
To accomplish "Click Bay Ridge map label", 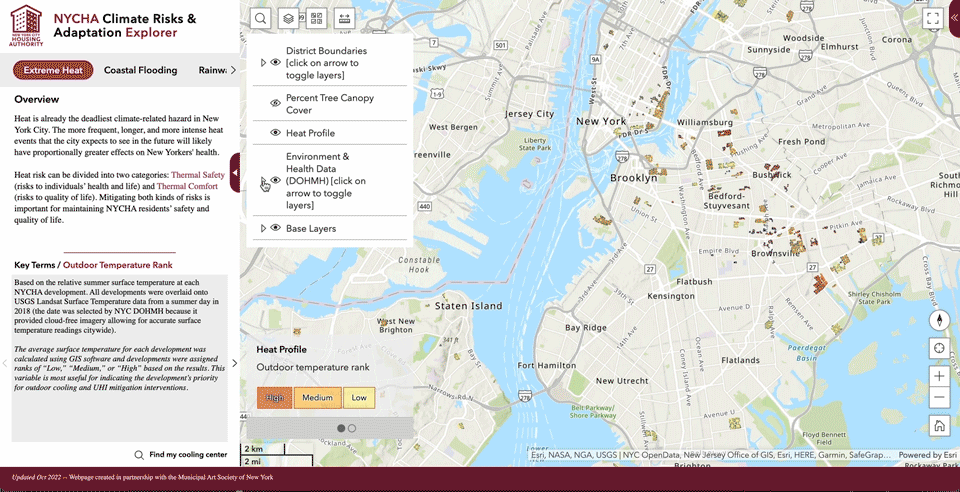I will pos(586,327).
